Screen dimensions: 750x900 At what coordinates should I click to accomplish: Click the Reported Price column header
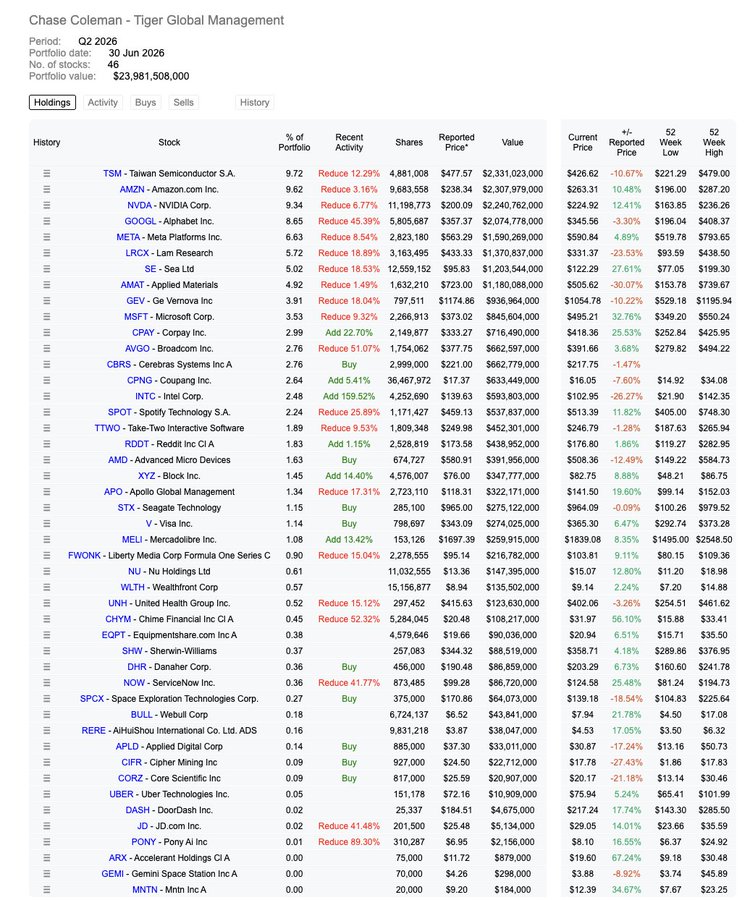tap(457, 142)
